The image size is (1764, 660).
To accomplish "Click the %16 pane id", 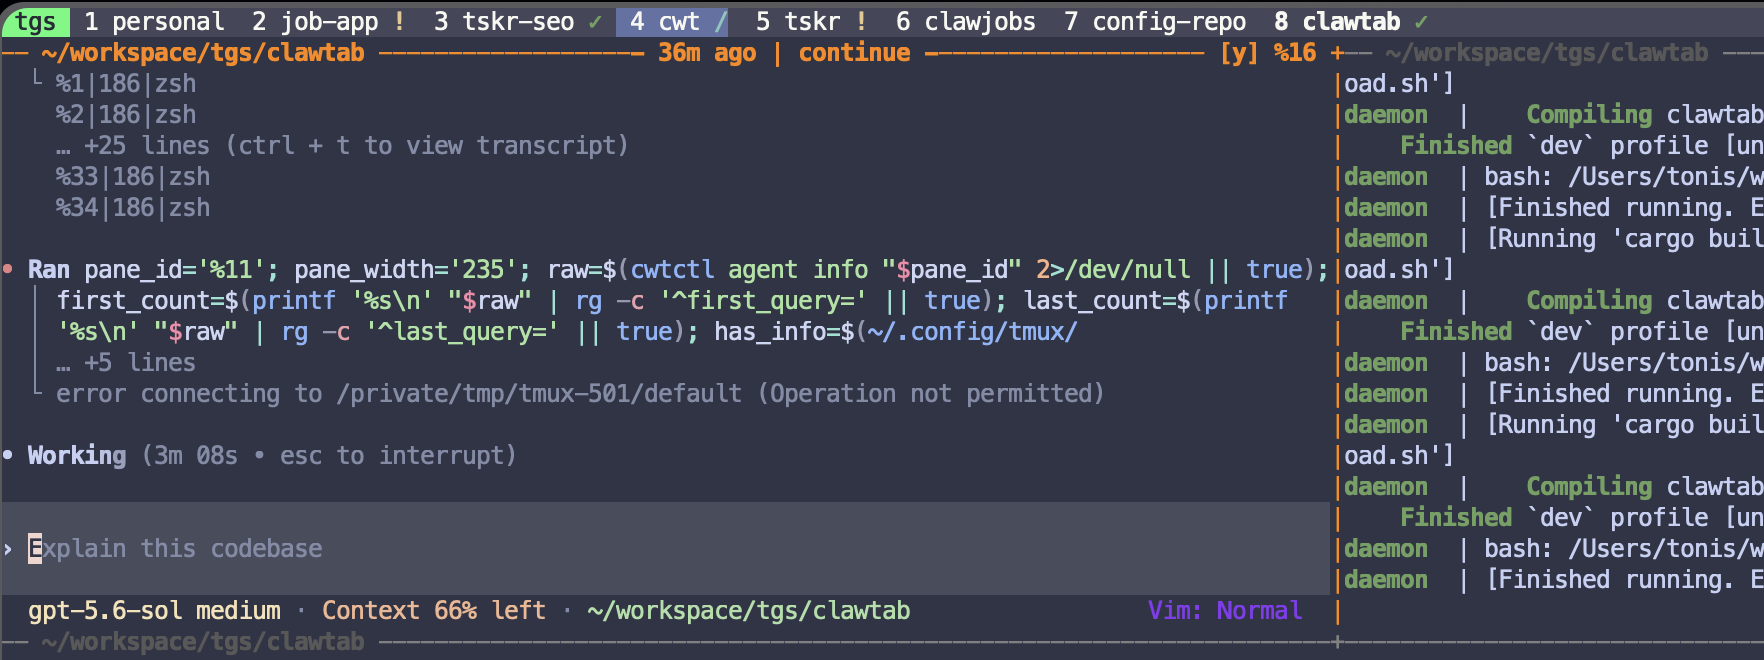I will pos(1295,52).
